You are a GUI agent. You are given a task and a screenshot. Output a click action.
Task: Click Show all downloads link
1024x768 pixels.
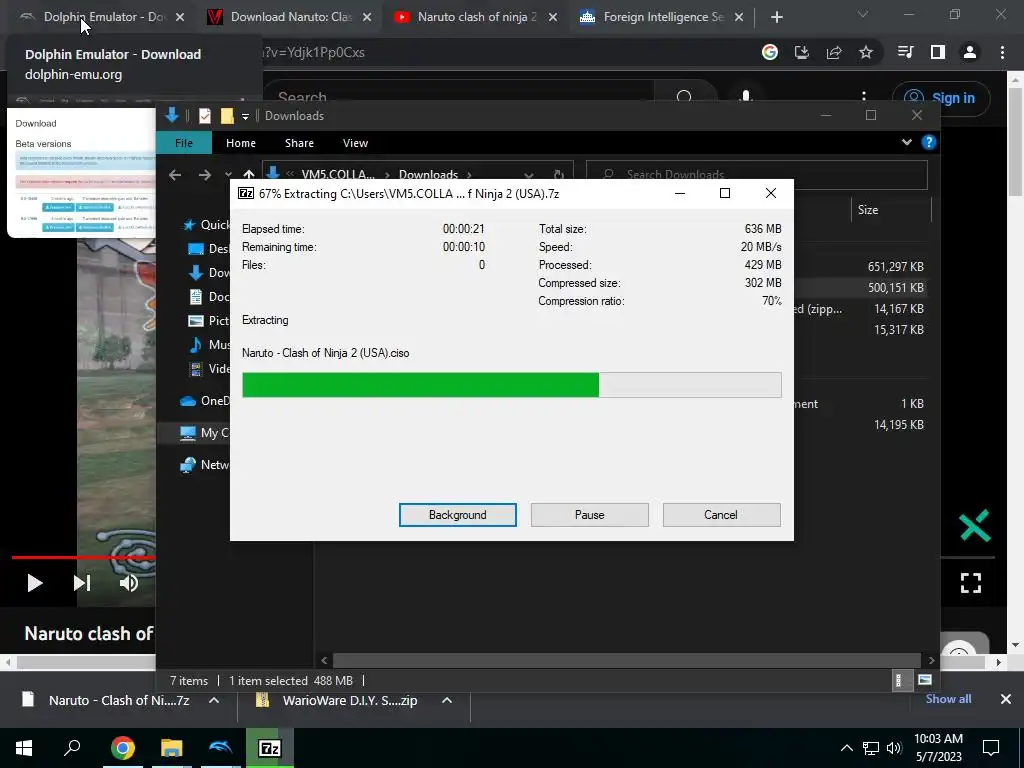[x=948, y=699]
